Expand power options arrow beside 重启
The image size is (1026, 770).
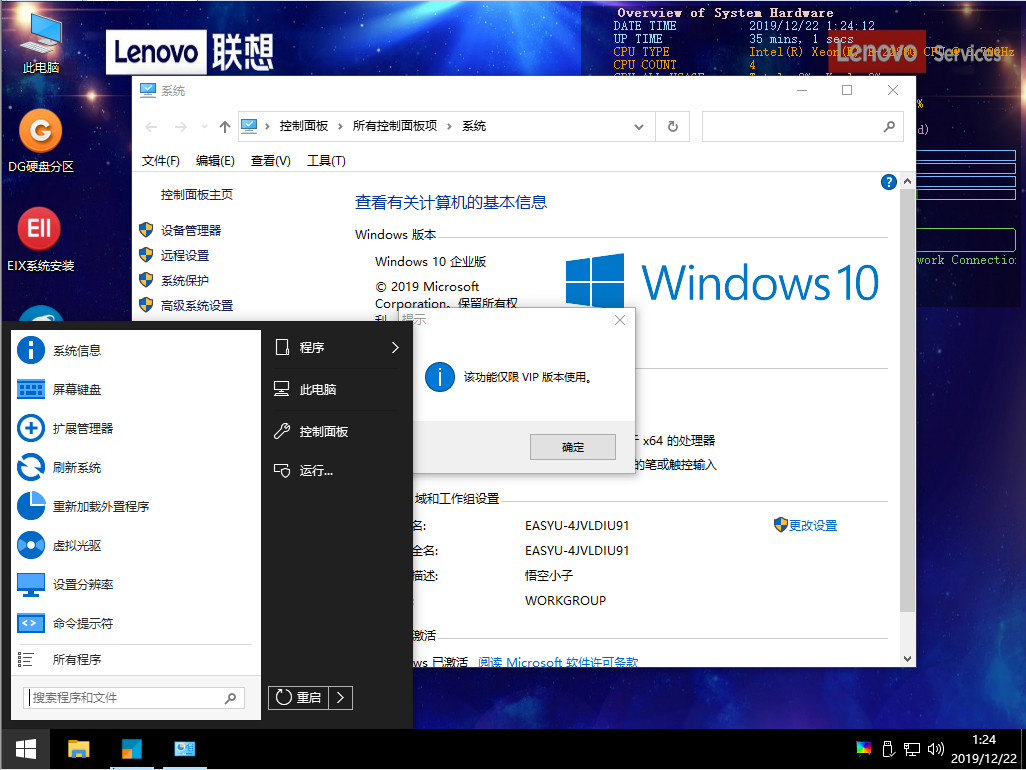pyautogui.click(x=340, y=698)
